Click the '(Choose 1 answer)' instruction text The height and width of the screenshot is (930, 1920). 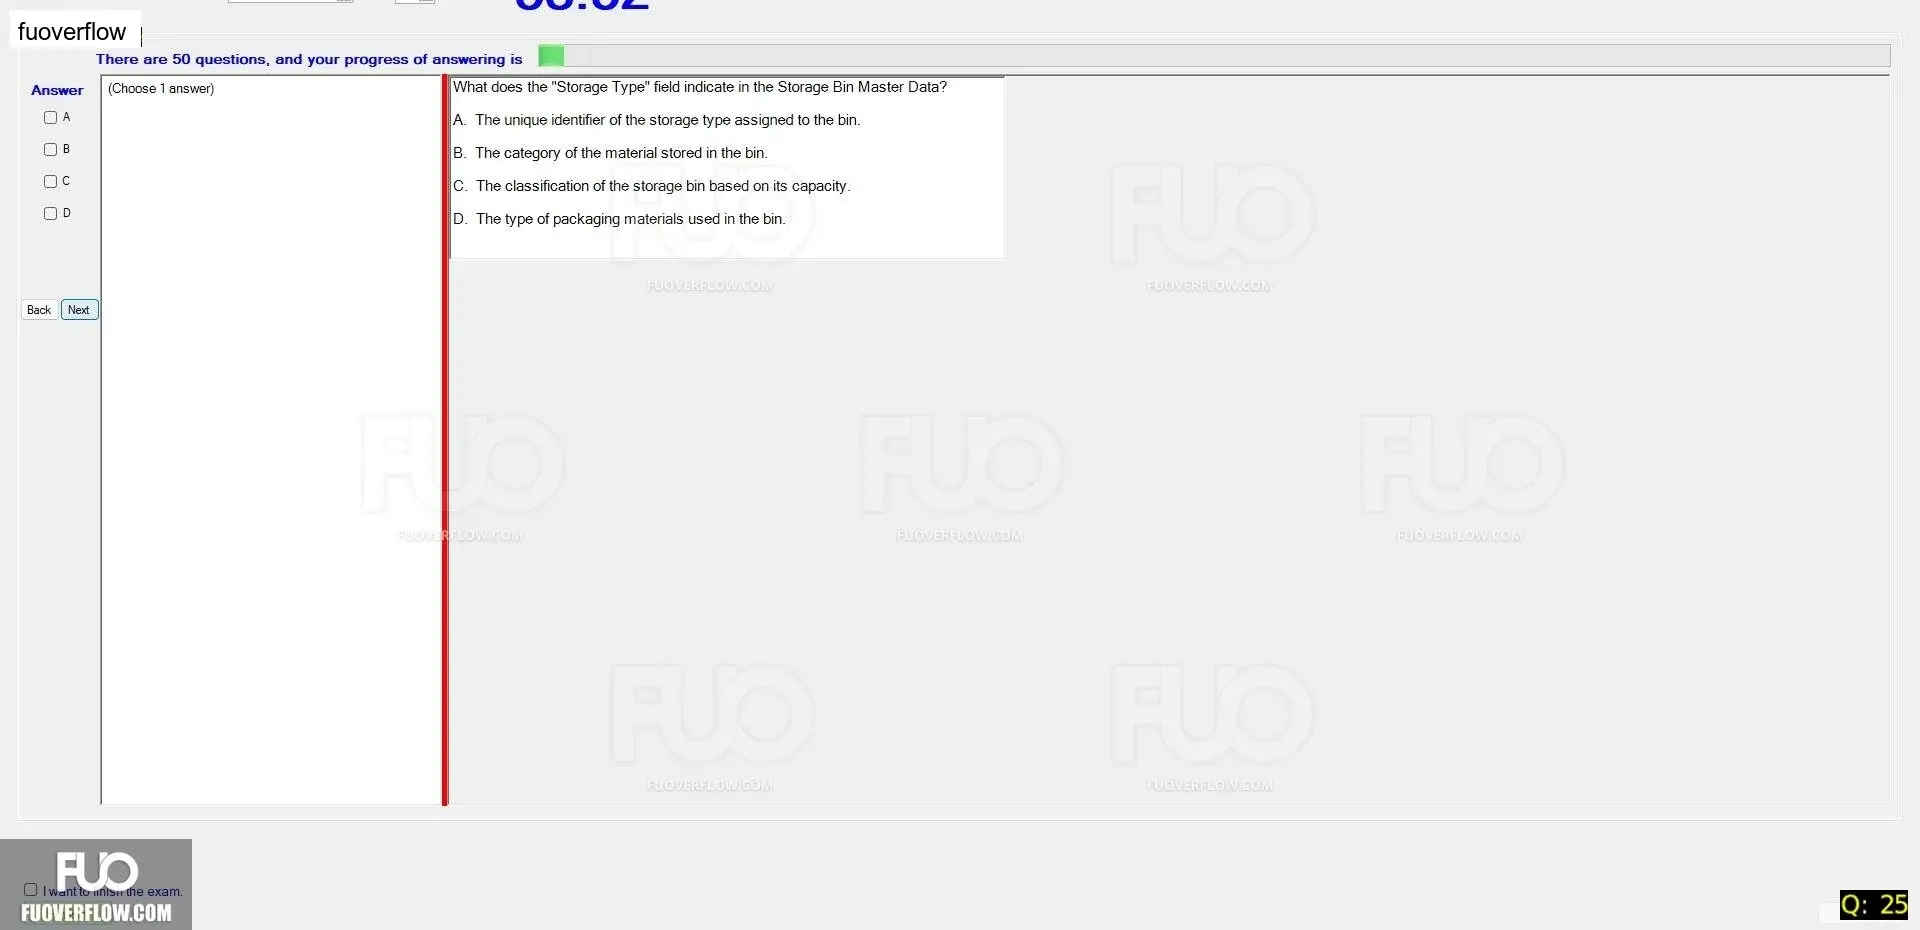tap(161, 89)
